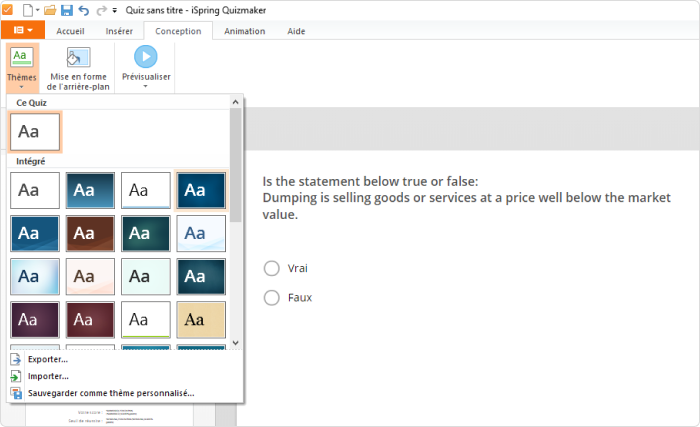Switch to the Accueil tab

pyautogui.click(x=70, y=31)
